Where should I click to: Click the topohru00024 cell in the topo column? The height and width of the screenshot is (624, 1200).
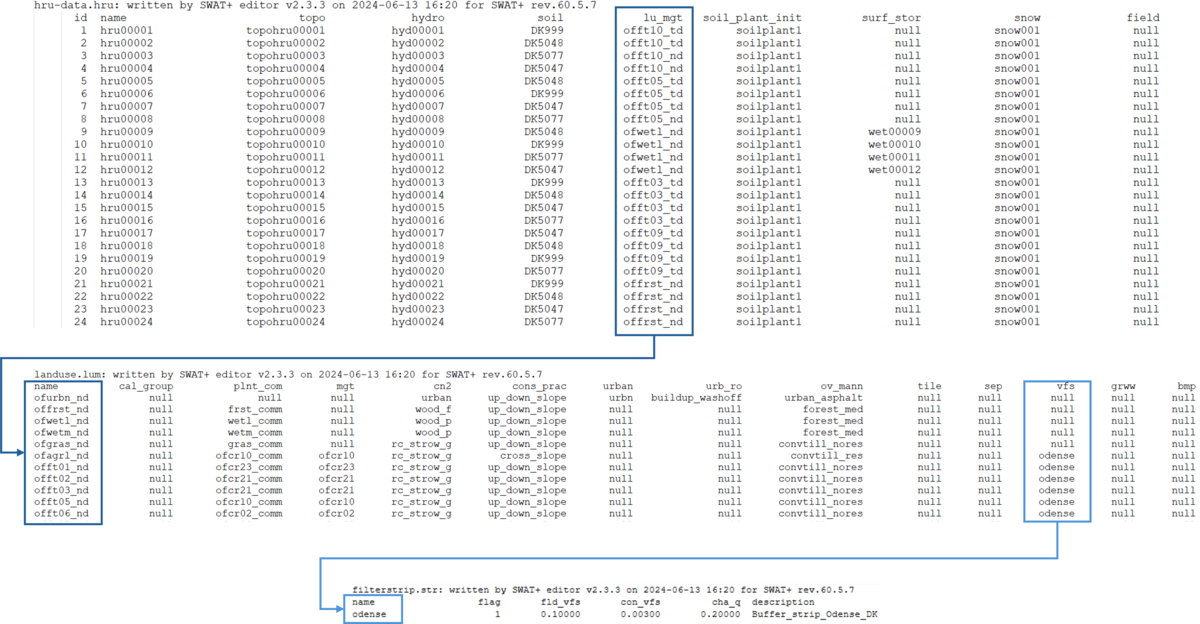click(x=286, y=322)
